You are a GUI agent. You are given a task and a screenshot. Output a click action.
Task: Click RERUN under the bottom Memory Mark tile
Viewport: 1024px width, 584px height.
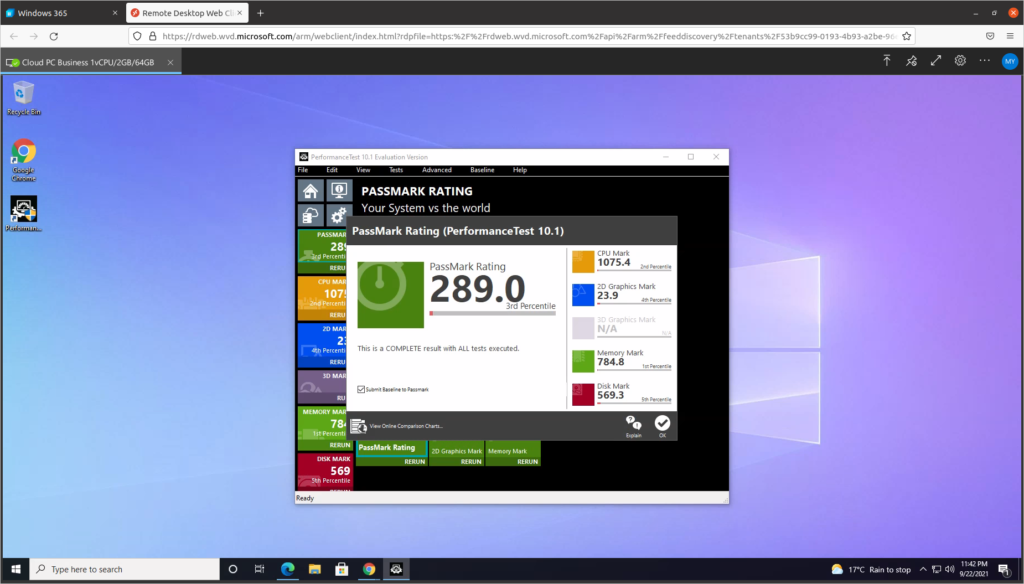[528, 462]
